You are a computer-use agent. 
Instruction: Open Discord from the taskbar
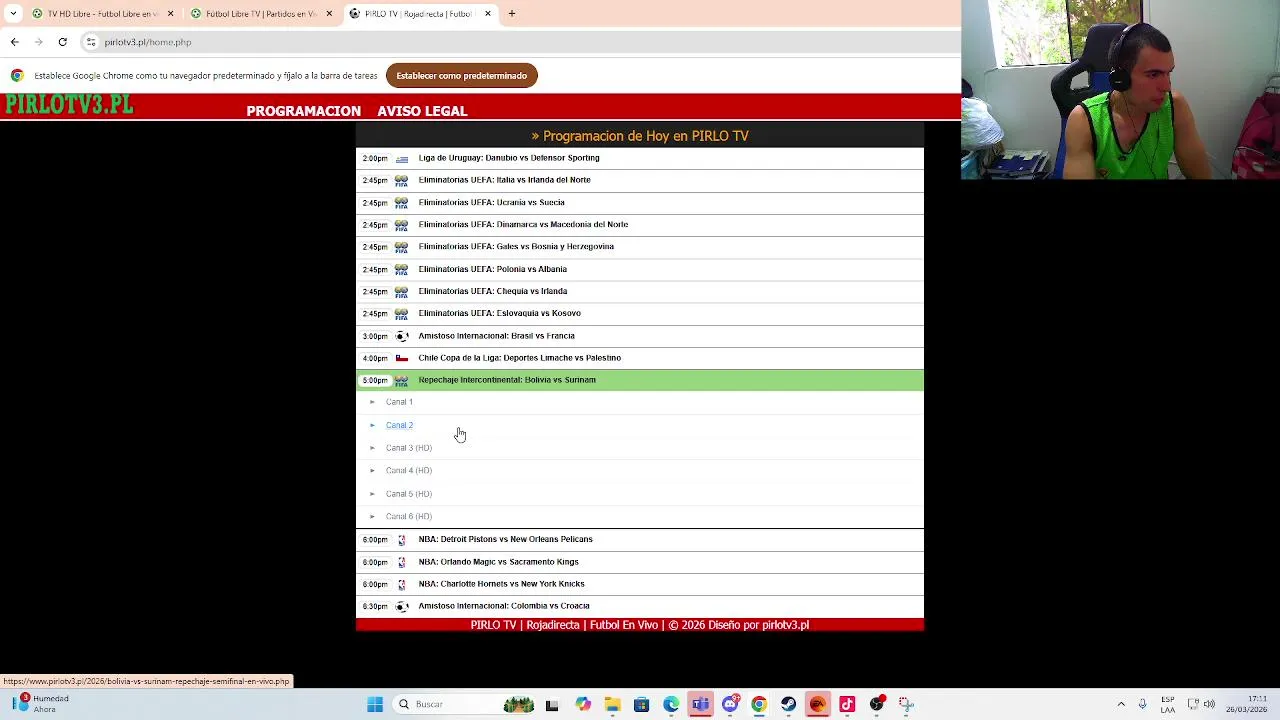pyautogui.click(x=730, y=704)
